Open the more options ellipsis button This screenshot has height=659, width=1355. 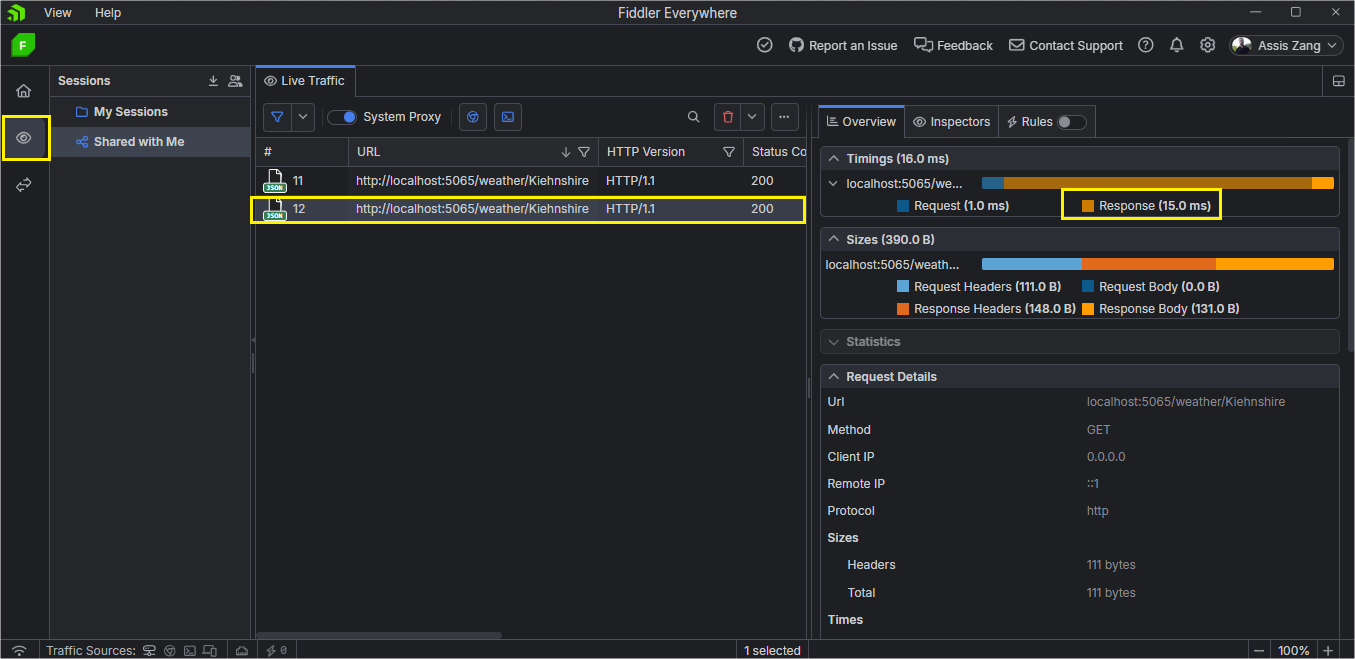pyautogui.click(x=784, y=117)
